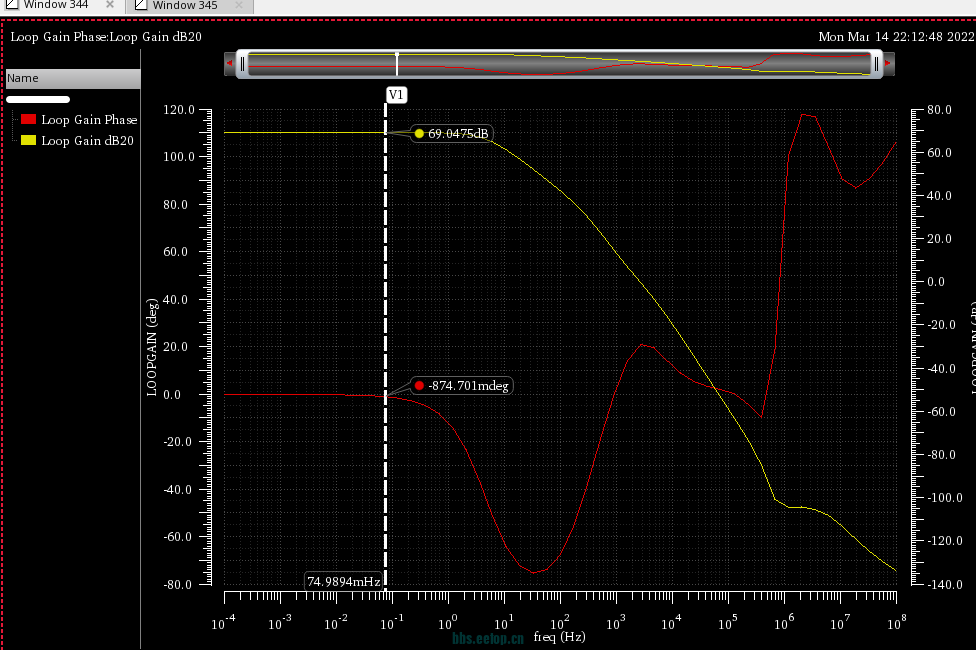The height and width of the screenshot is (650, 976).
Task: Click the Window 345 tab icon
Action: tap(141, 5)
